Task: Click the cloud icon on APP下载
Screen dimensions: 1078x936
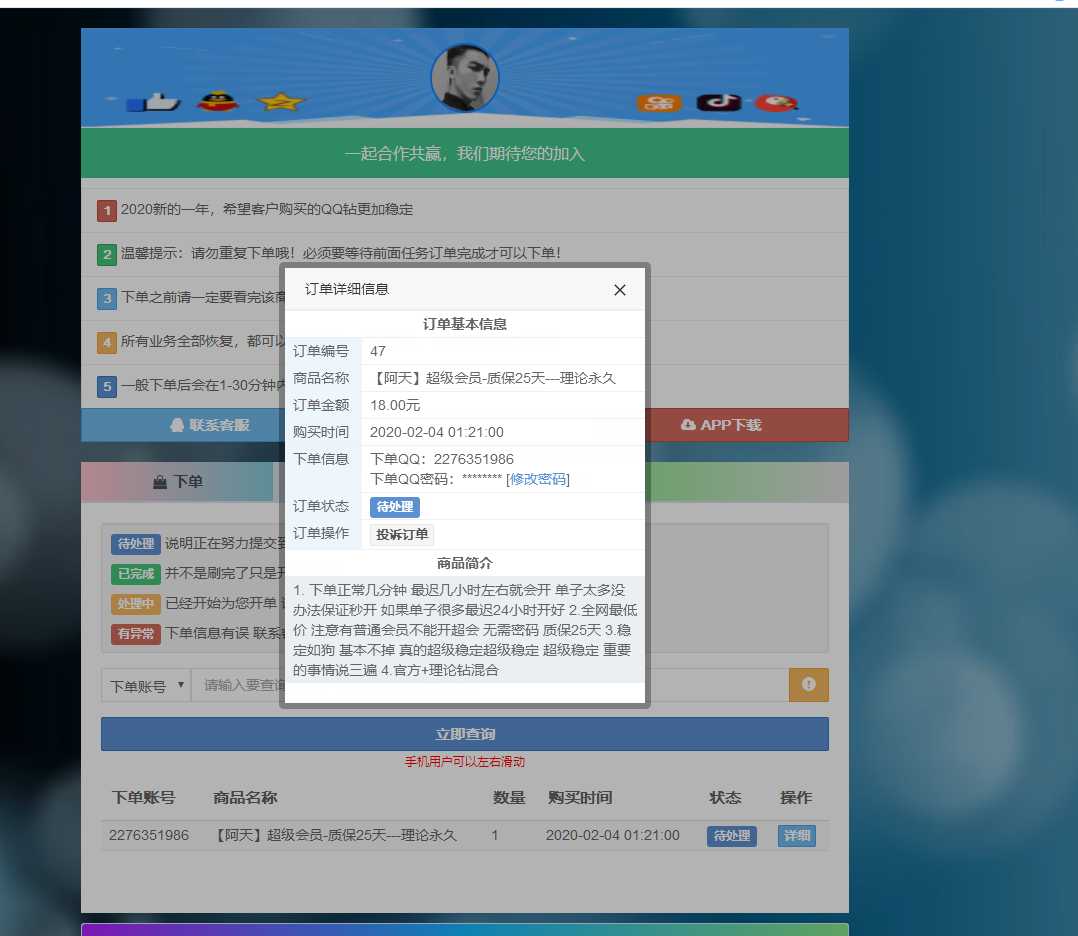Action: 688,425
